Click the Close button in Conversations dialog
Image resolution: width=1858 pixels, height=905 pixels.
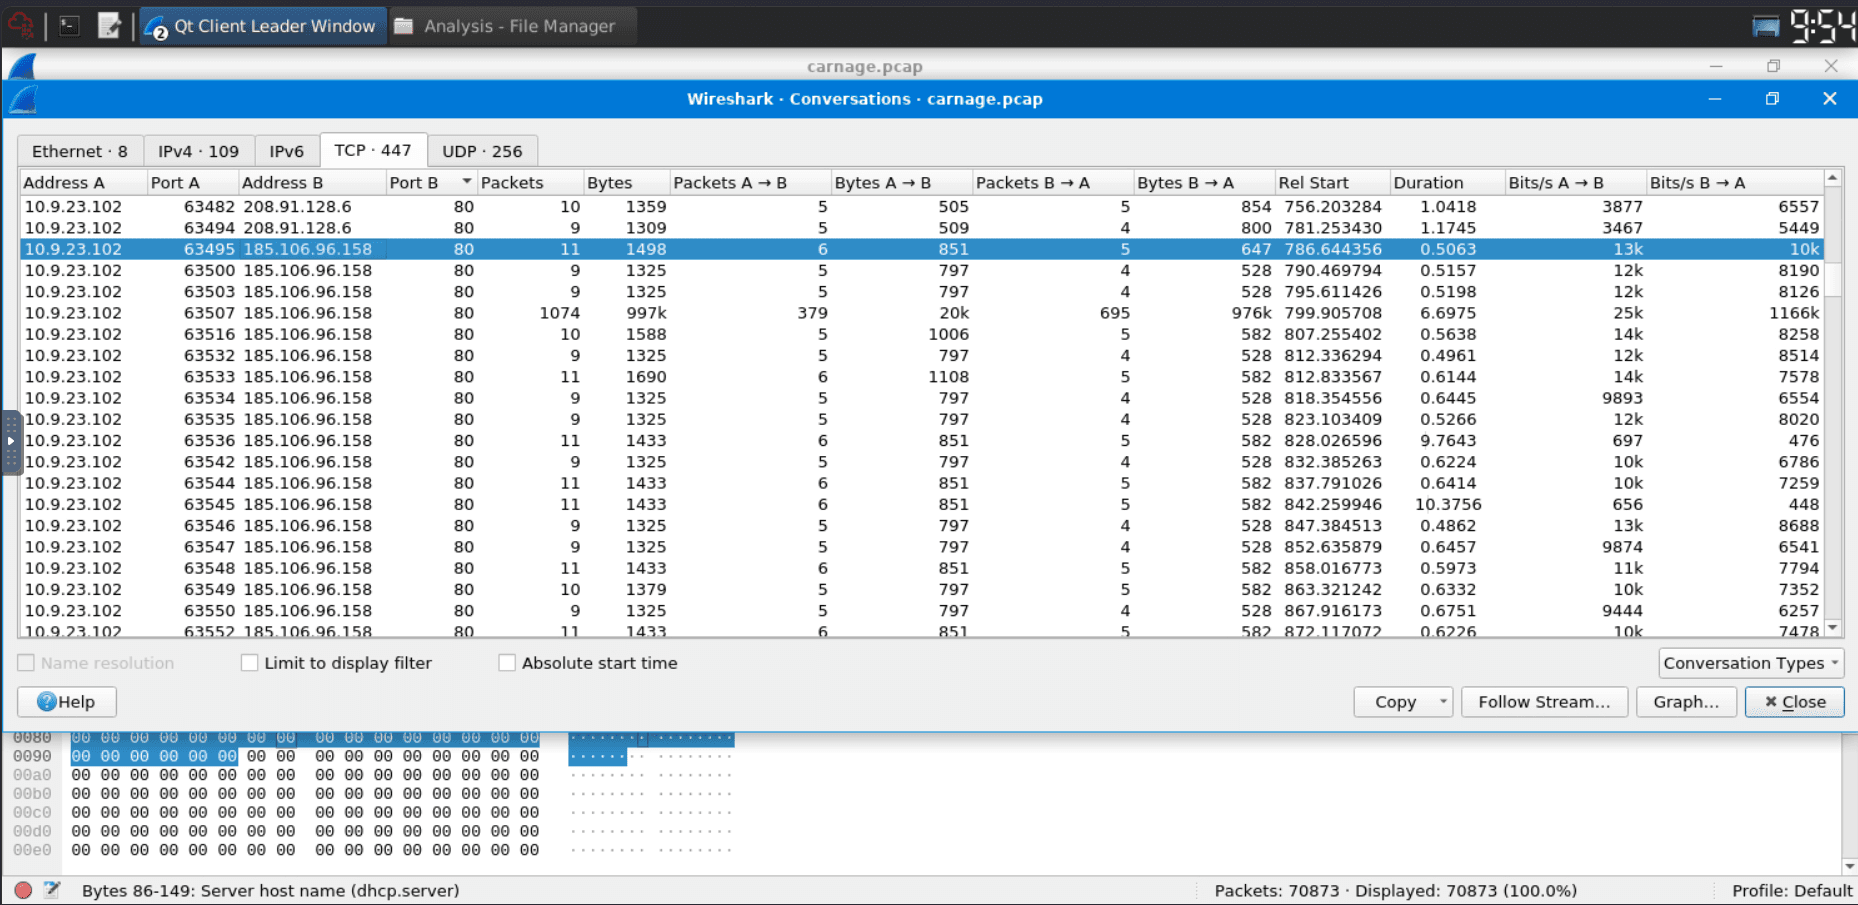(x=1795, y=702)
